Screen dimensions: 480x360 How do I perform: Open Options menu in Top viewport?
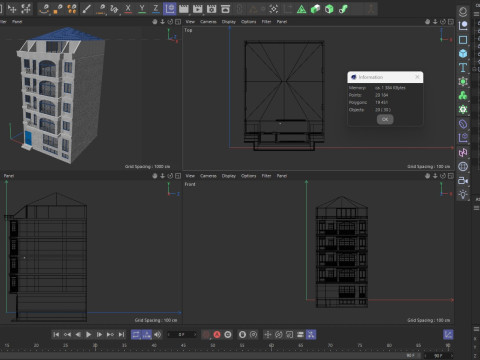point(249,22)
